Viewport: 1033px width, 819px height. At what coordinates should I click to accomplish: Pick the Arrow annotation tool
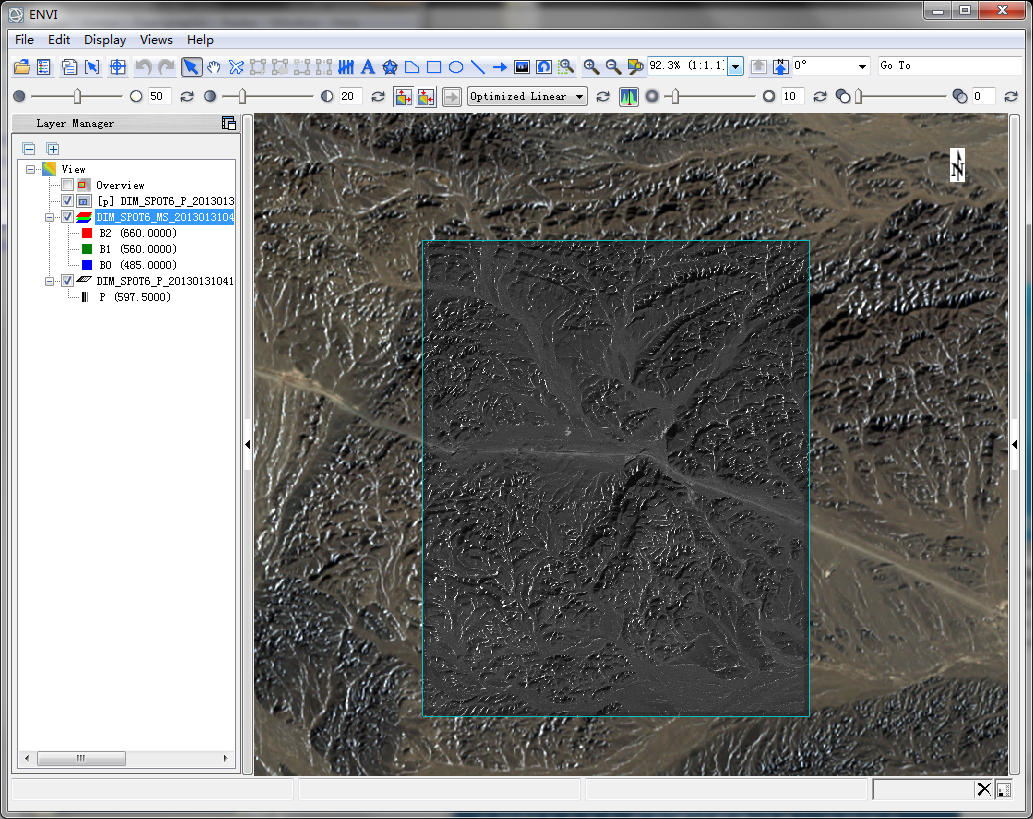click(500, 67)
